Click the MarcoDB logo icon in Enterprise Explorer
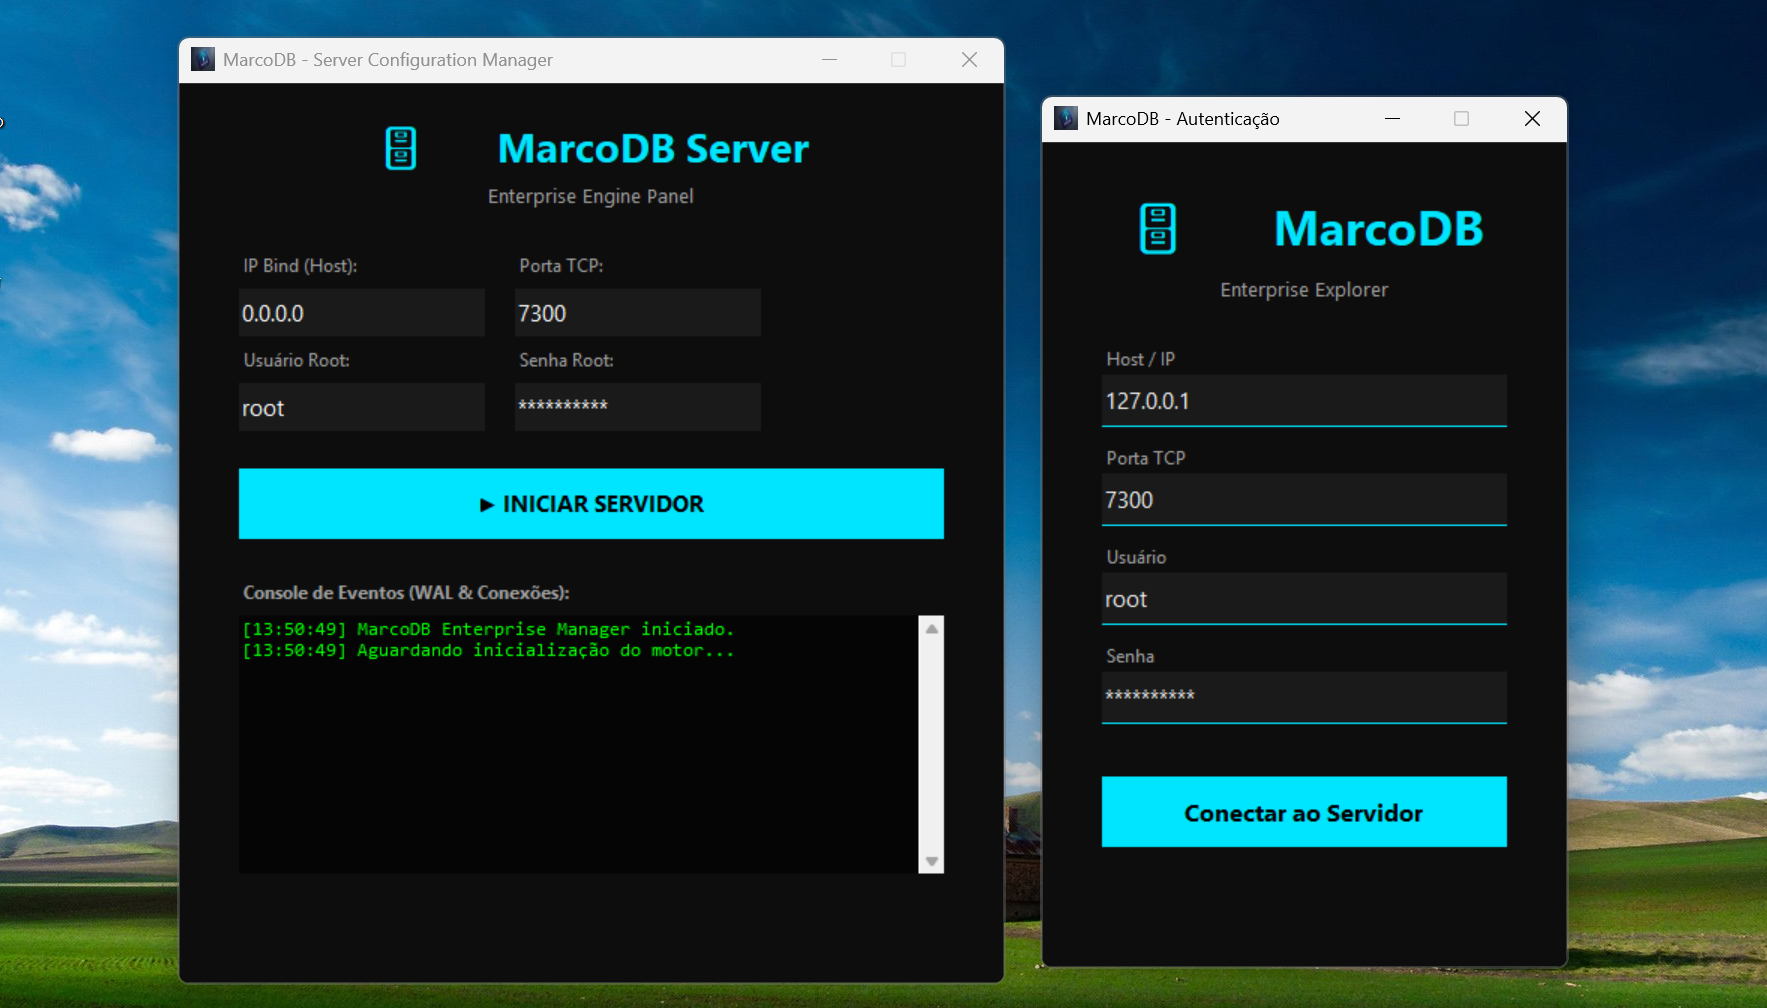Screen dimensions: 1767x1008 pos(1157,229)
